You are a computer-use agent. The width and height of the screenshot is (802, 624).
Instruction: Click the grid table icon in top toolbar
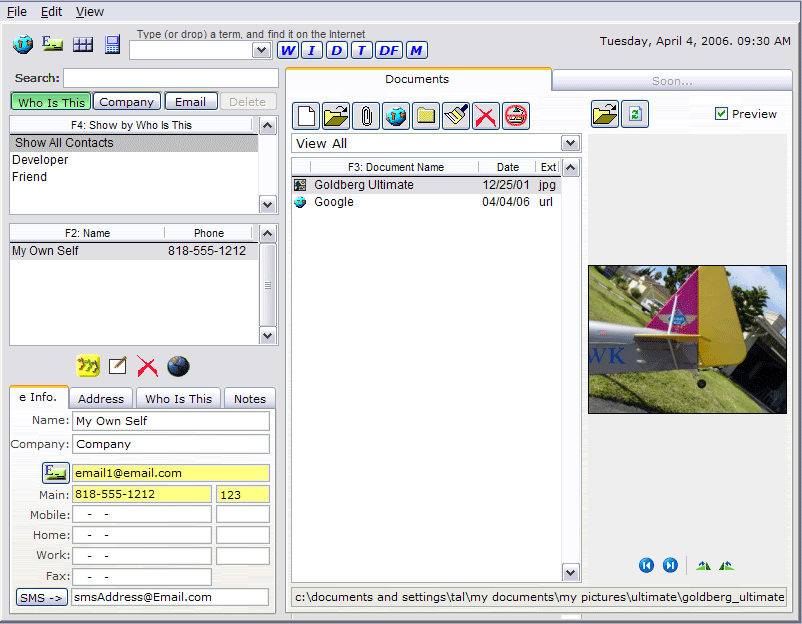point(83,44)
